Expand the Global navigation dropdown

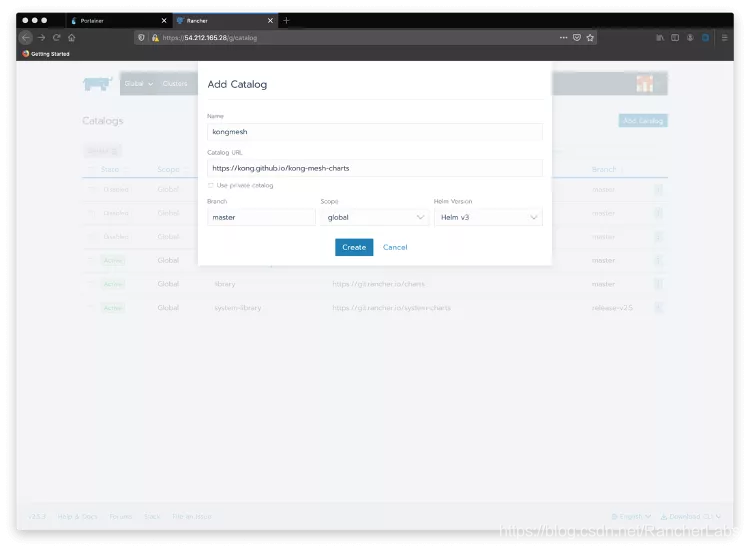point(138,83)
